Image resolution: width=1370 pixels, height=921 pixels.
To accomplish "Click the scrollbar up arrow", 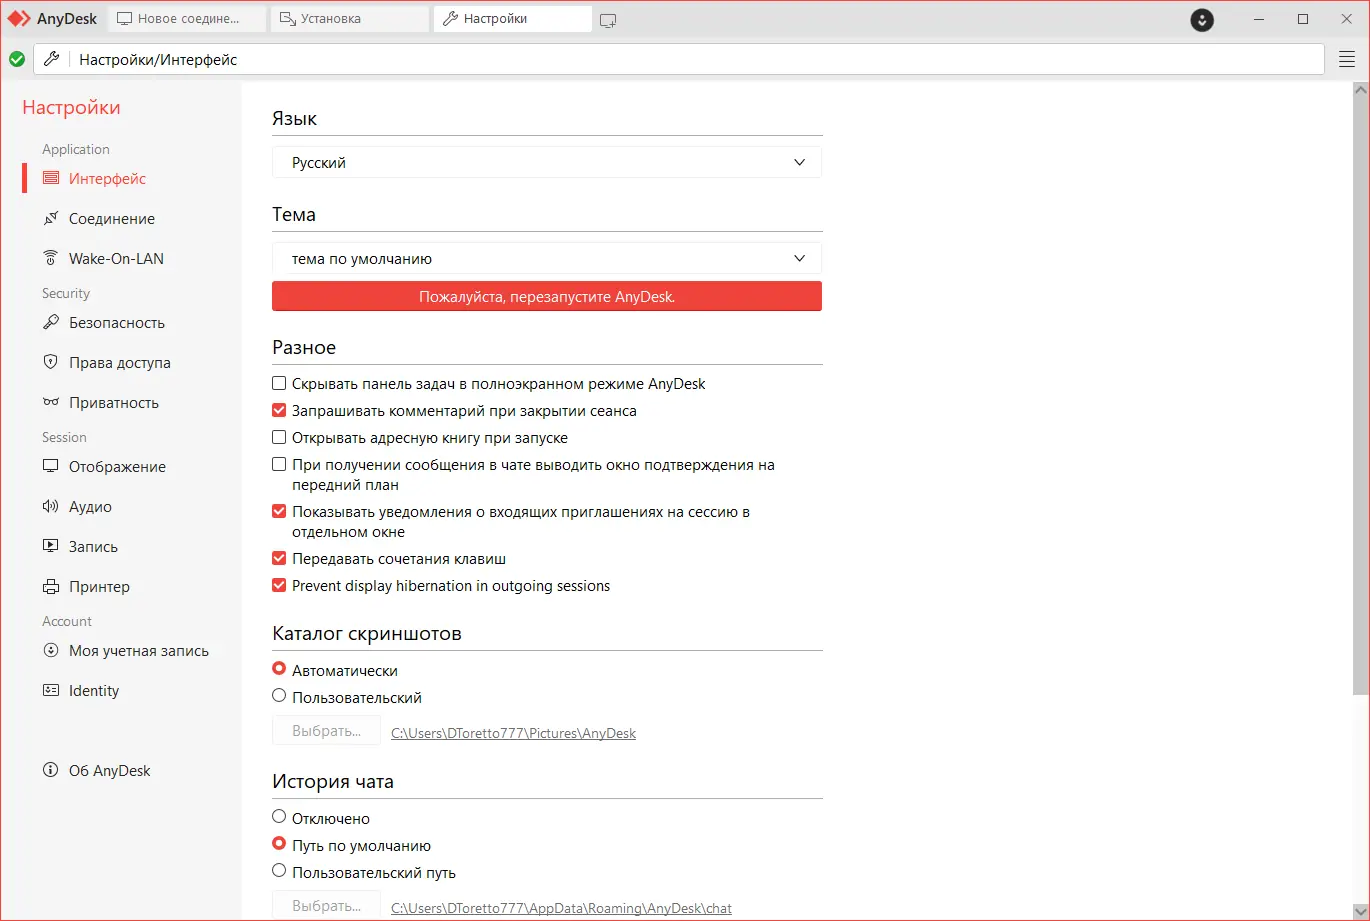I will pyautogui.click(x=1360, y=89).
